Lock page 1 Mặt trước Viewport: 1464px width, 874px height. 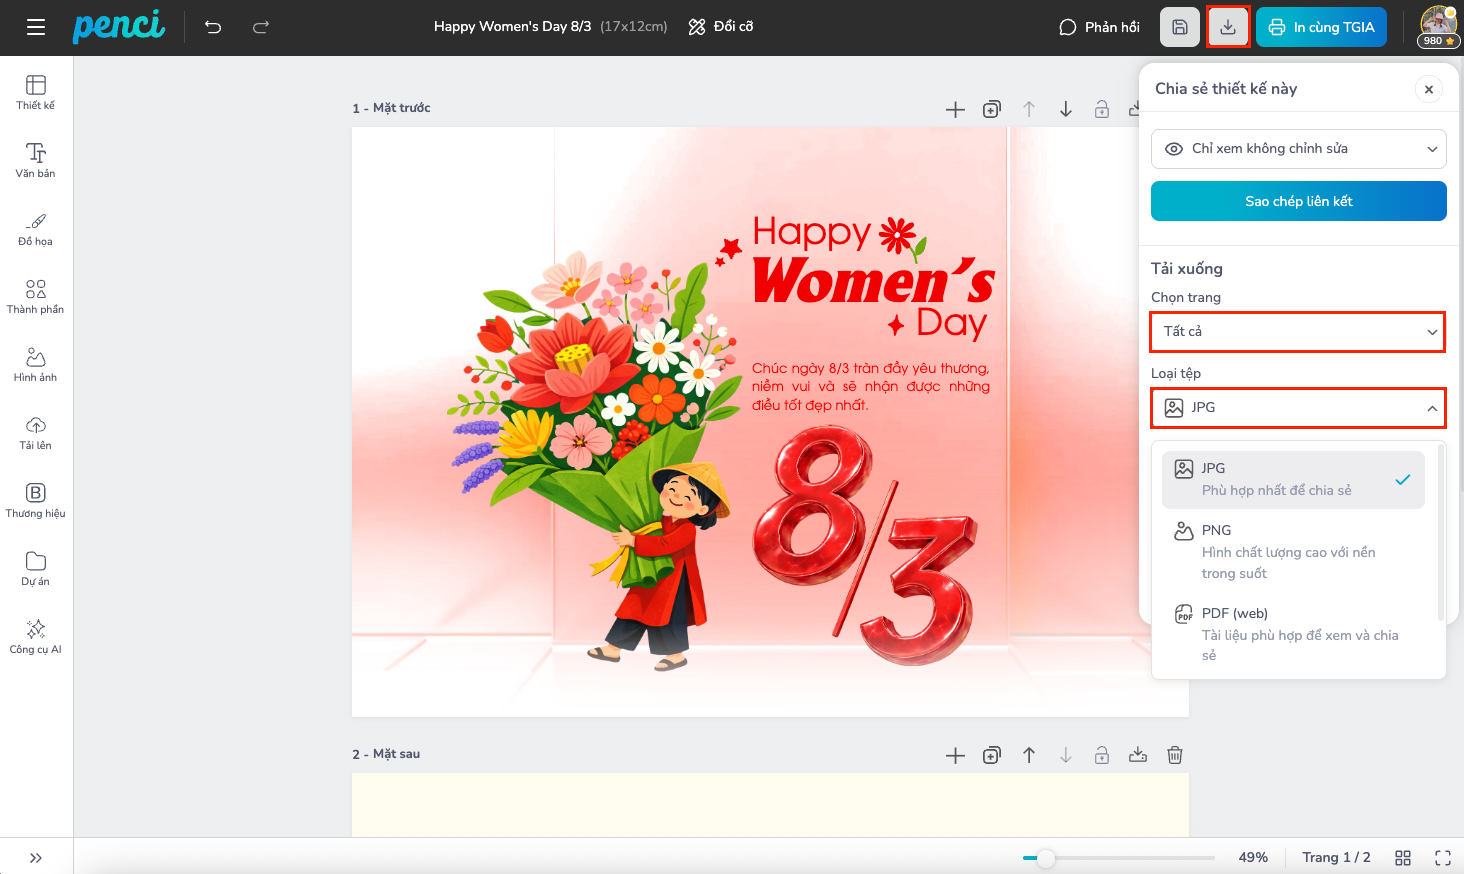coord(1102,109)
